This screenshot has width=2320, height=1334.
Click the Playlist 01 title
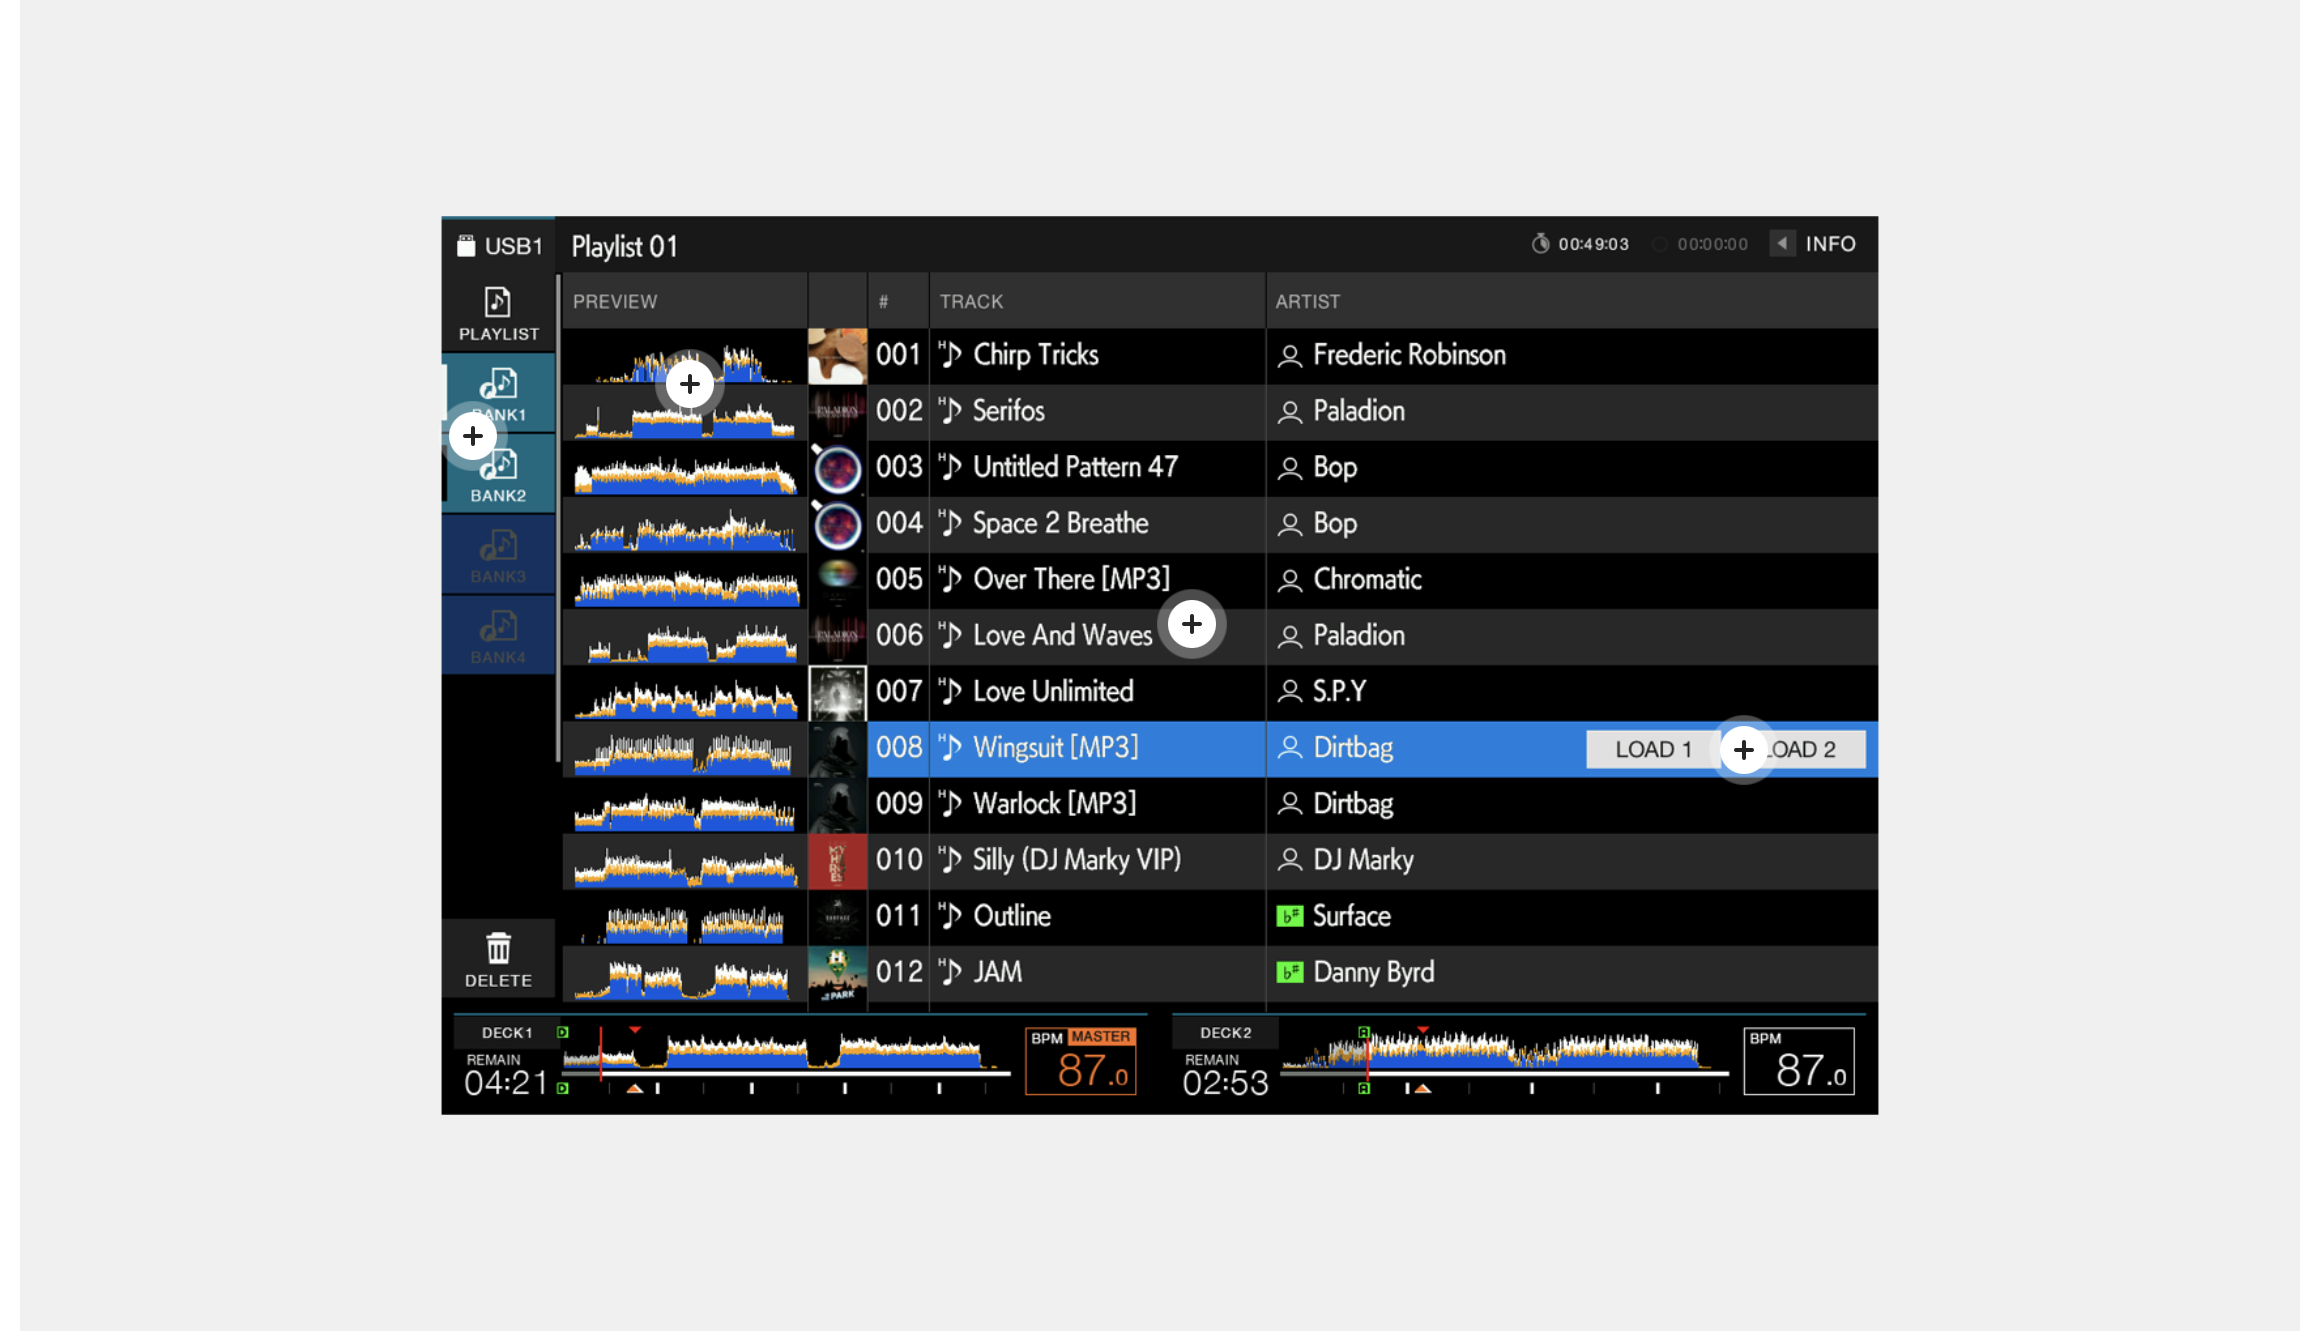coord(624,246)
